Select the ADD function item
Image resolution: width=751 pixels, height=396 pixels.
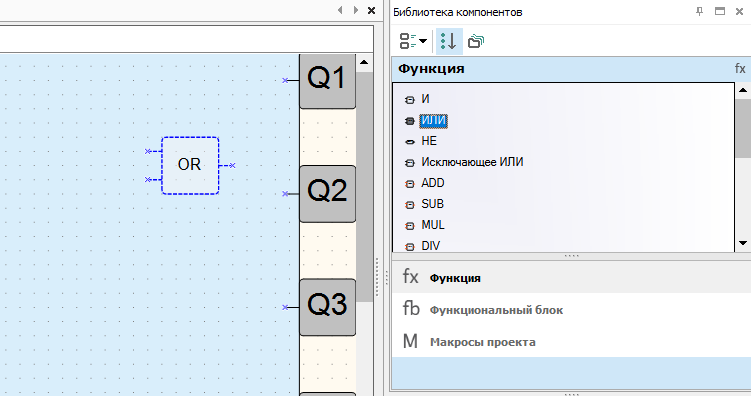(x=433, y=183)
